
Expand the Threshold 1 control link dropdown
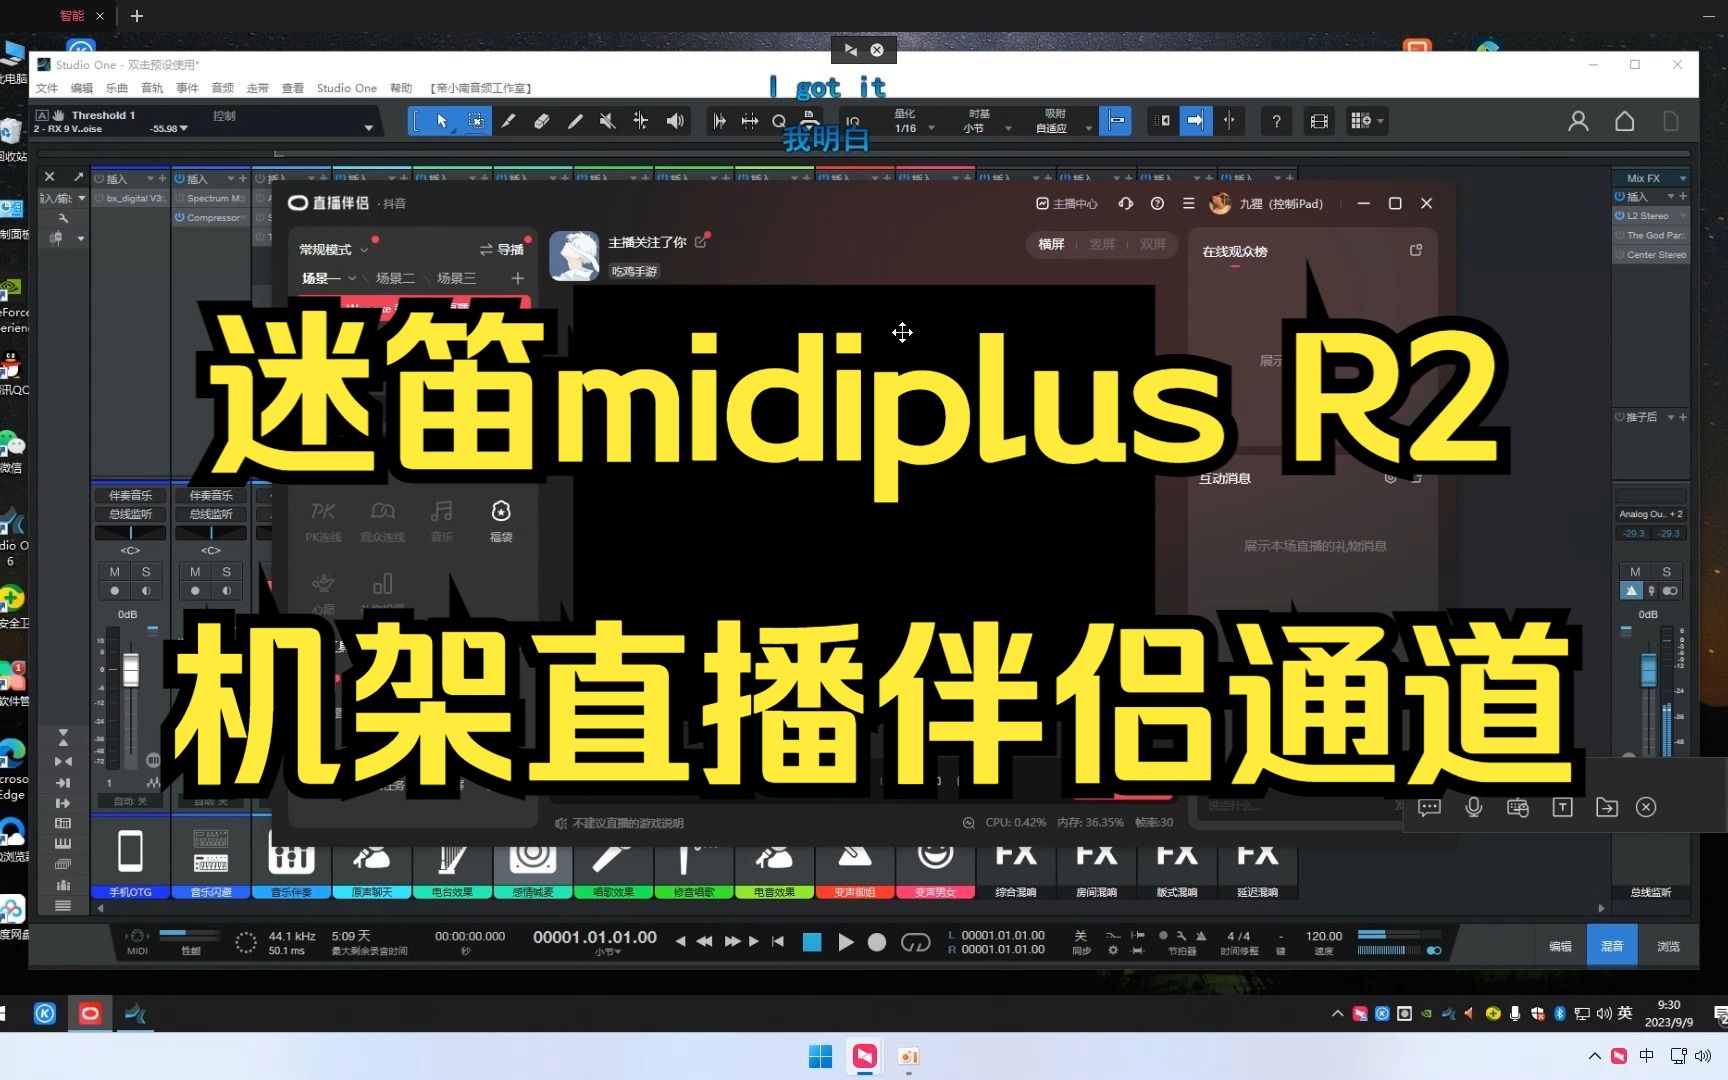pos(368,128)
